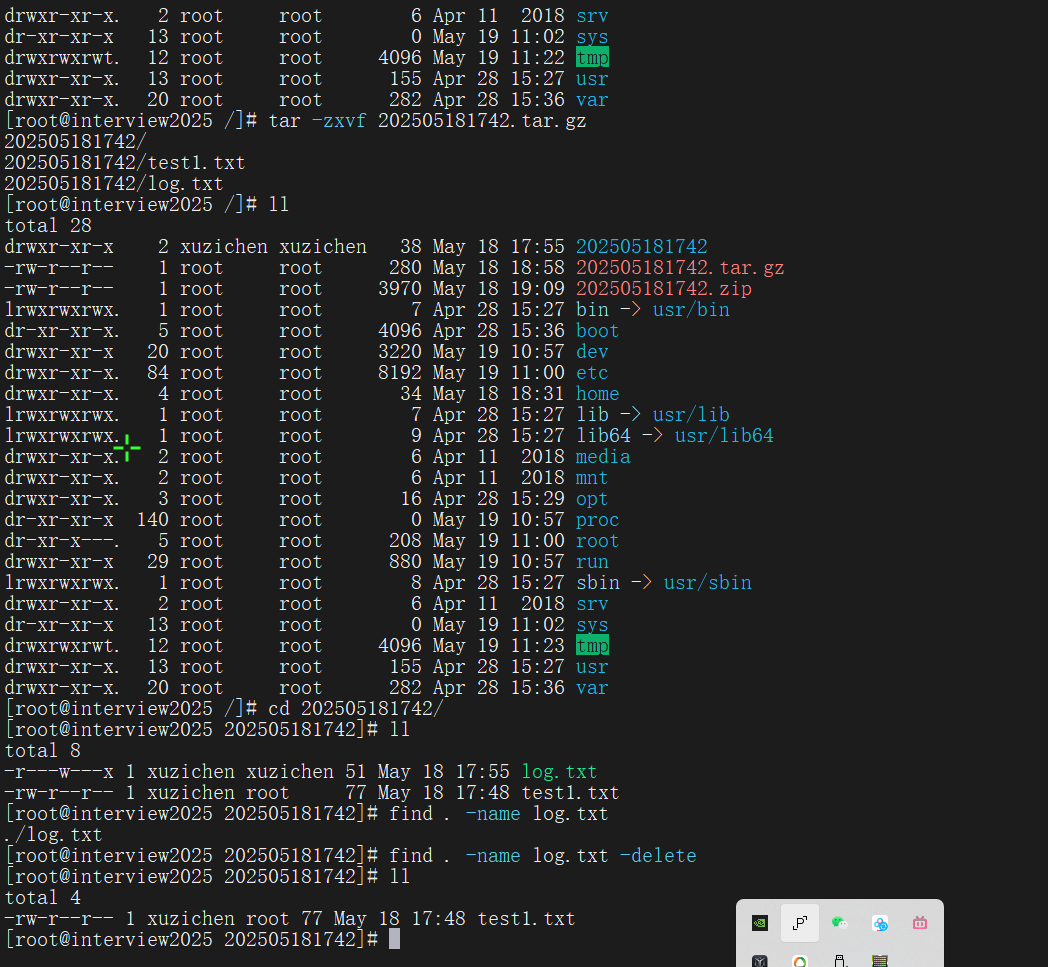The image size is (1048, 967).
Task: Click the PixPin screenshot tray icon
Action: [800, 923]
